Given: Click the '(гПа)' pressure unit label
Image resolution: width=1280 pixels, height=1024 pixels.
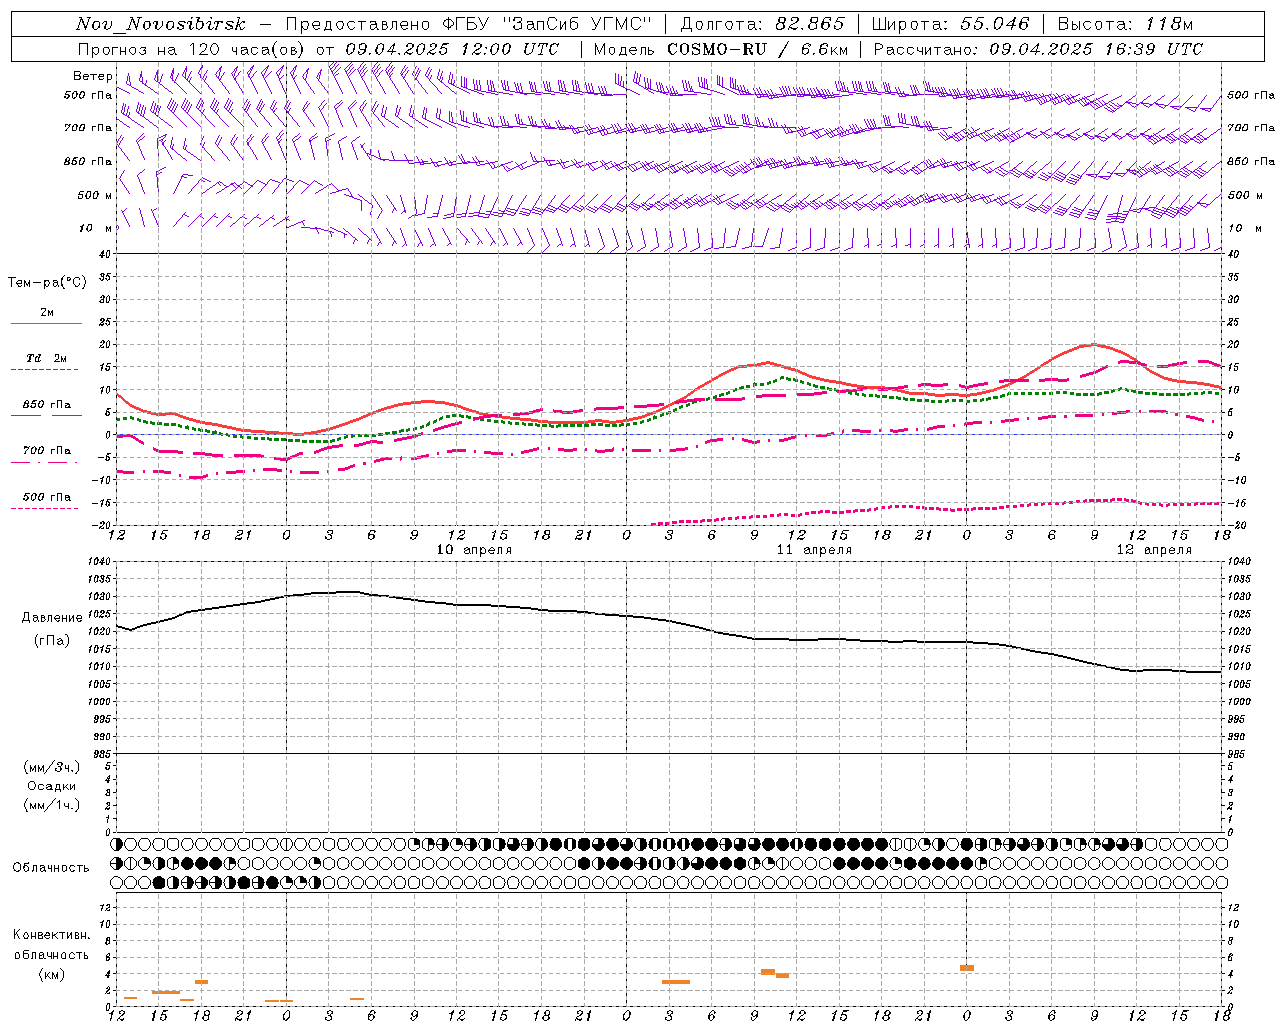Looking at the screenshot, I should 52,641.
